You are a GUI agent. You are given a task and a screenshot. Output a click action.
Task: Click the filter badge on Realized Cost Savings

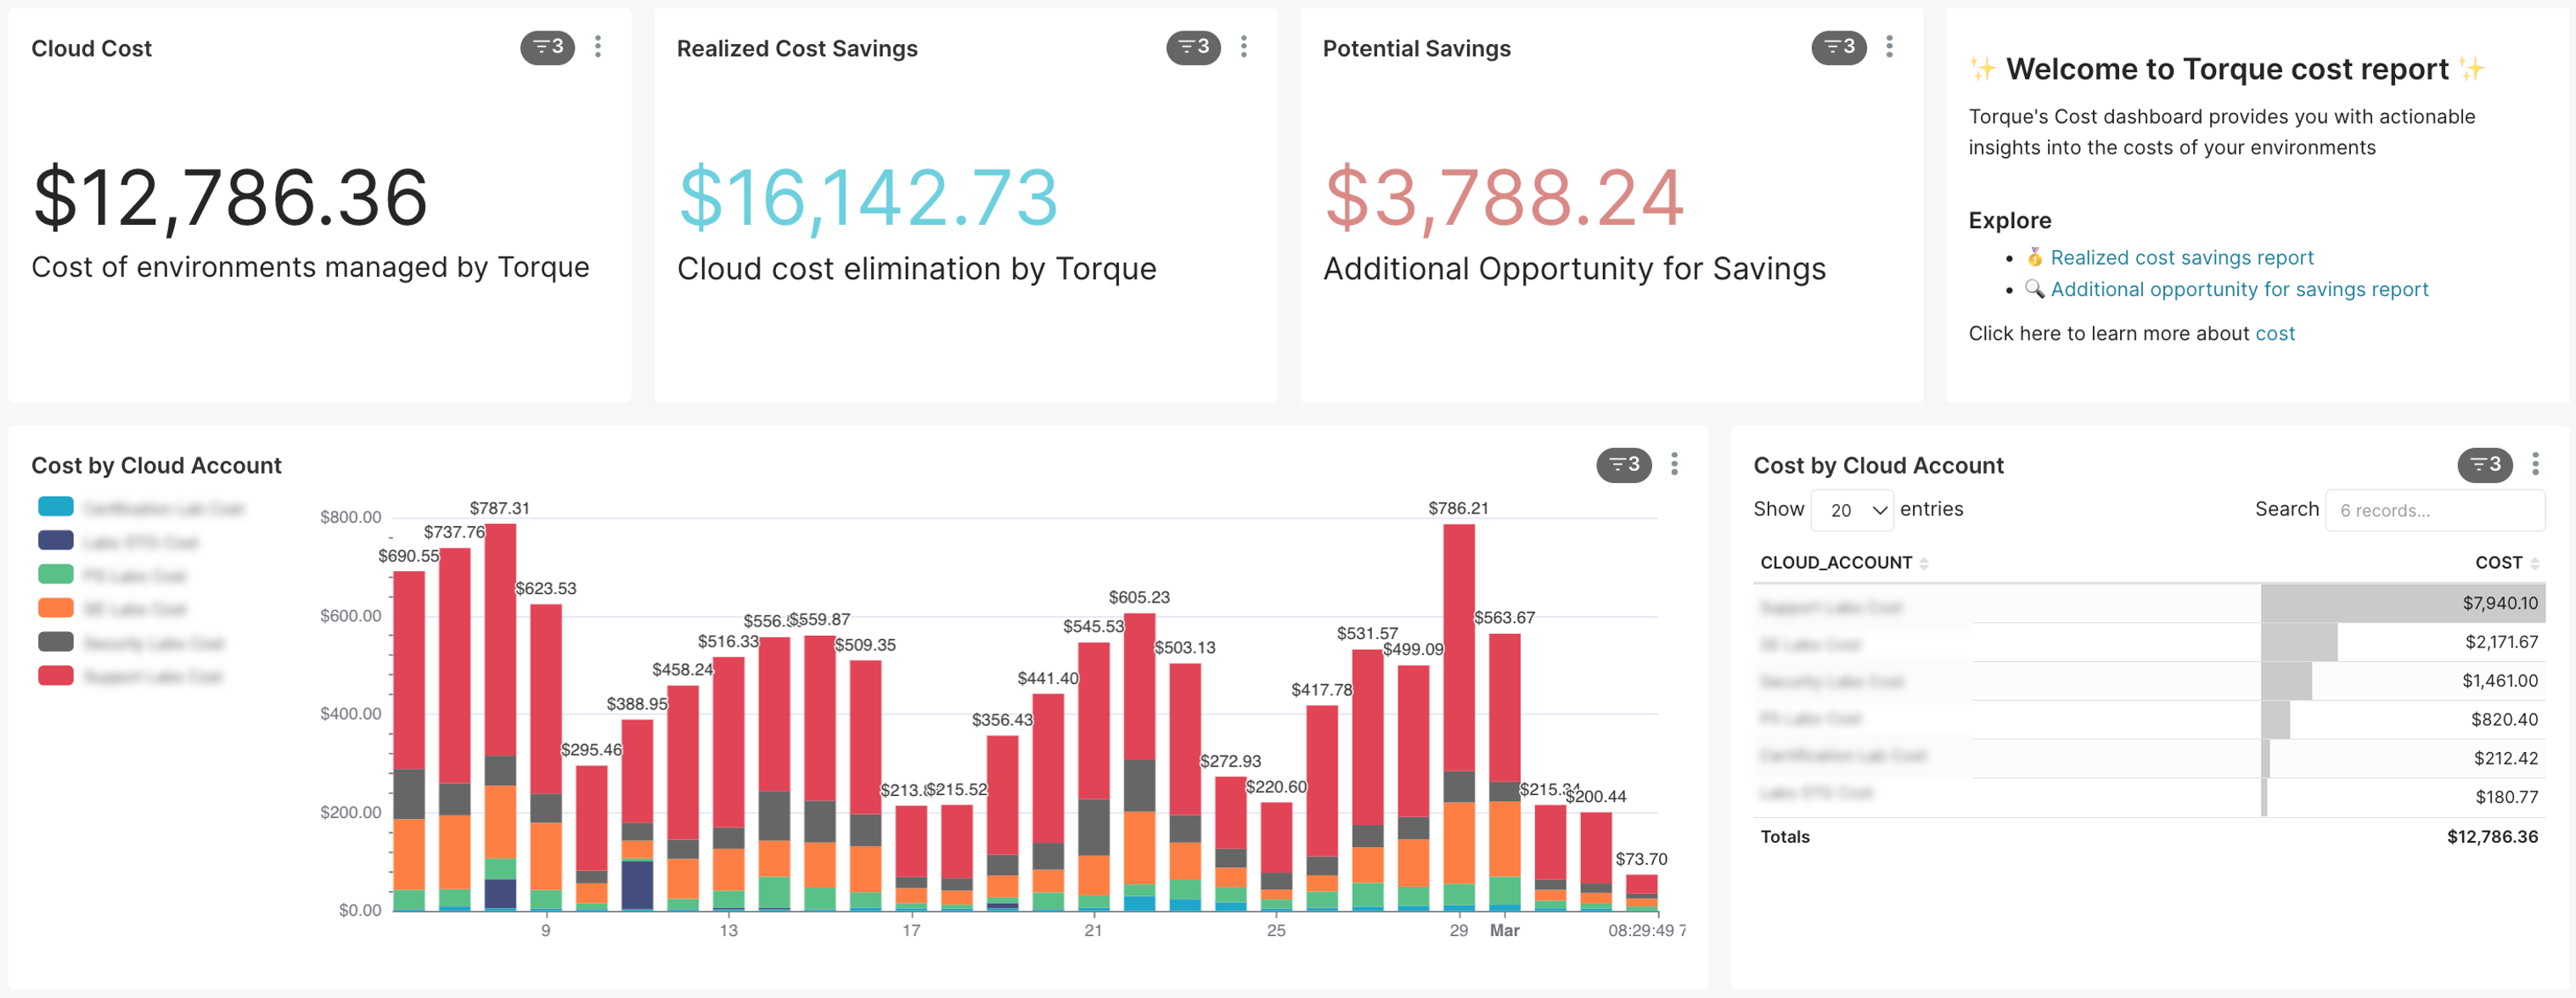tap(1192, 47)
